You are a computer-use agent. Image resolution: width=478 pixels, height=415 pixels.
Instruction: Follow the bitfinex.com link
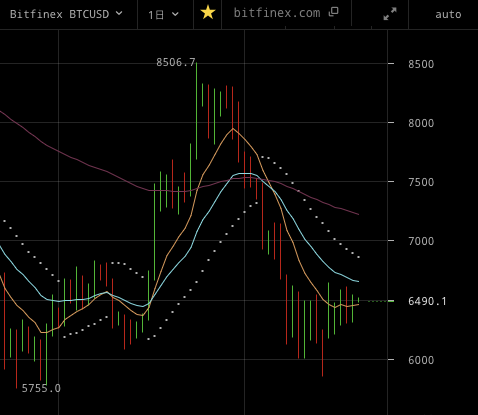click(277, 13)
